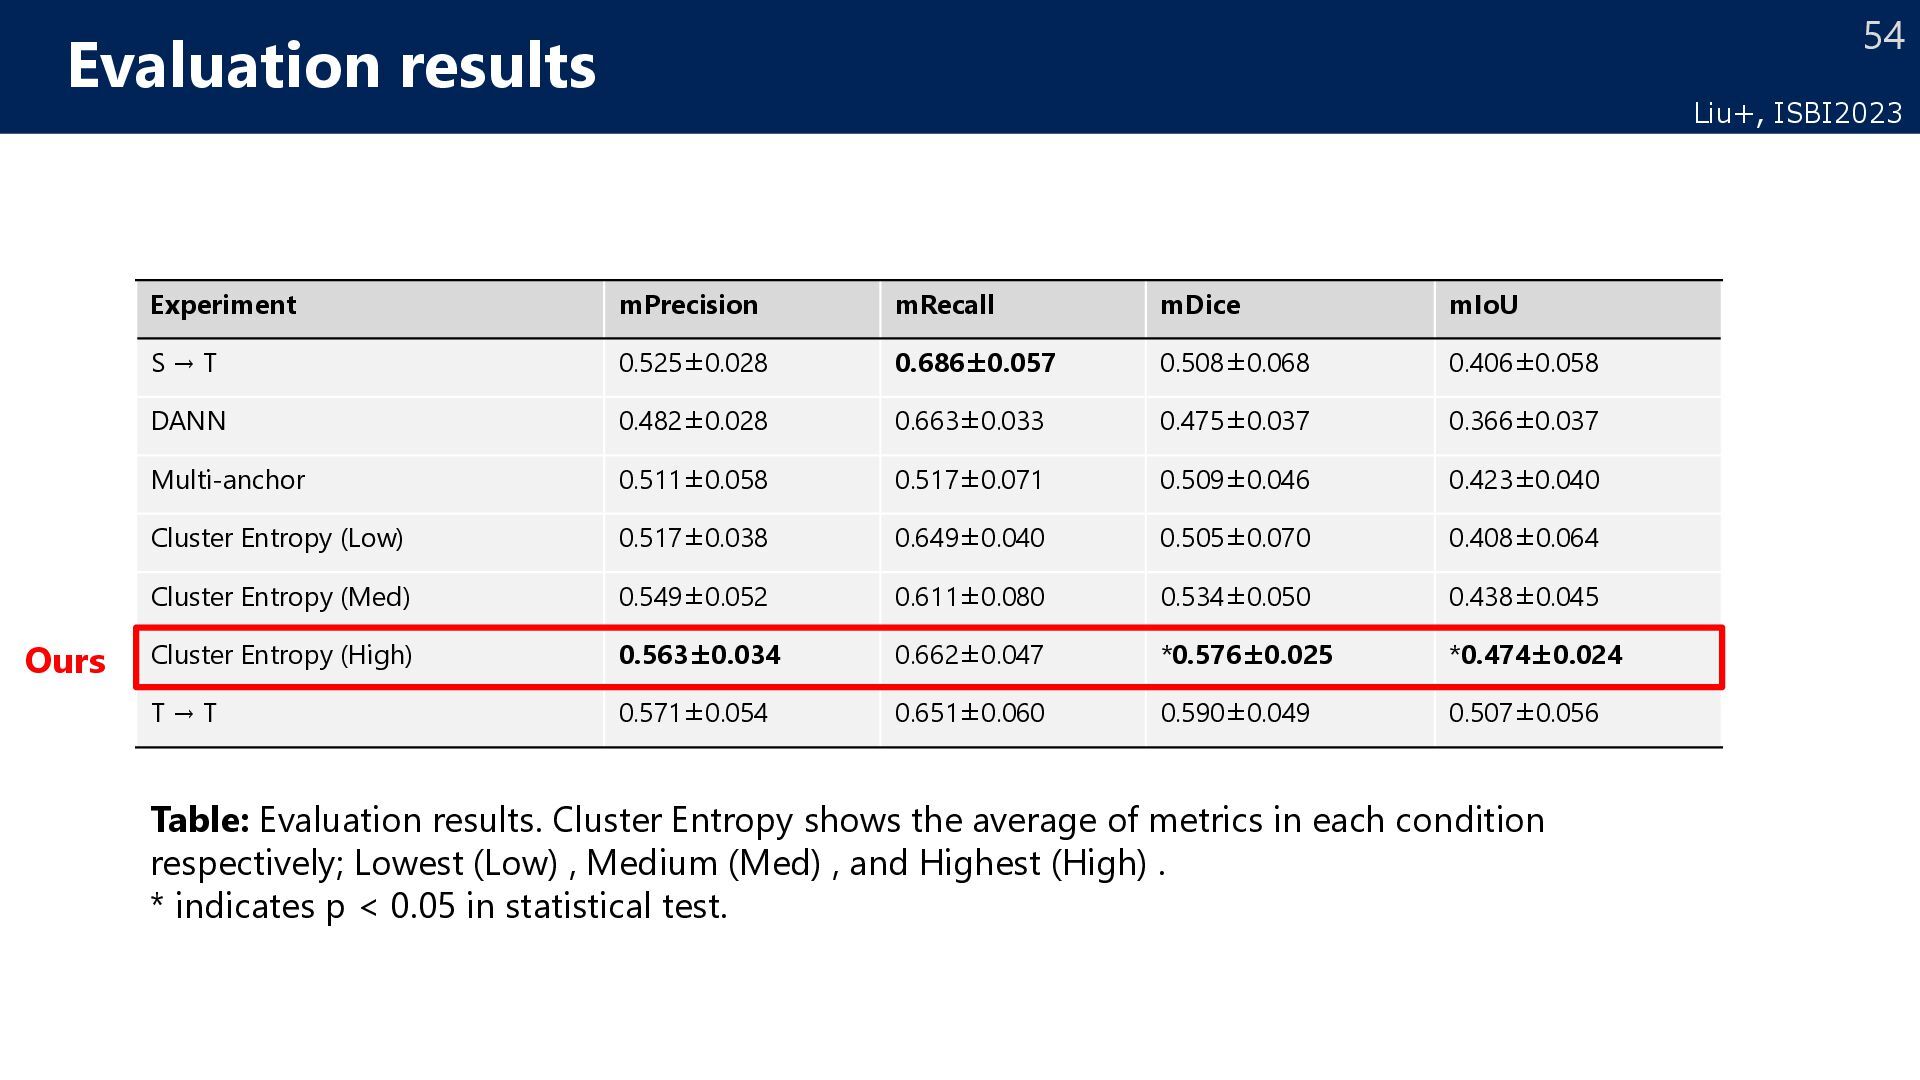Click the 'DANN' experiment cell
Viewport: 1920px width, 1080px height.
(x=188, y=421)
